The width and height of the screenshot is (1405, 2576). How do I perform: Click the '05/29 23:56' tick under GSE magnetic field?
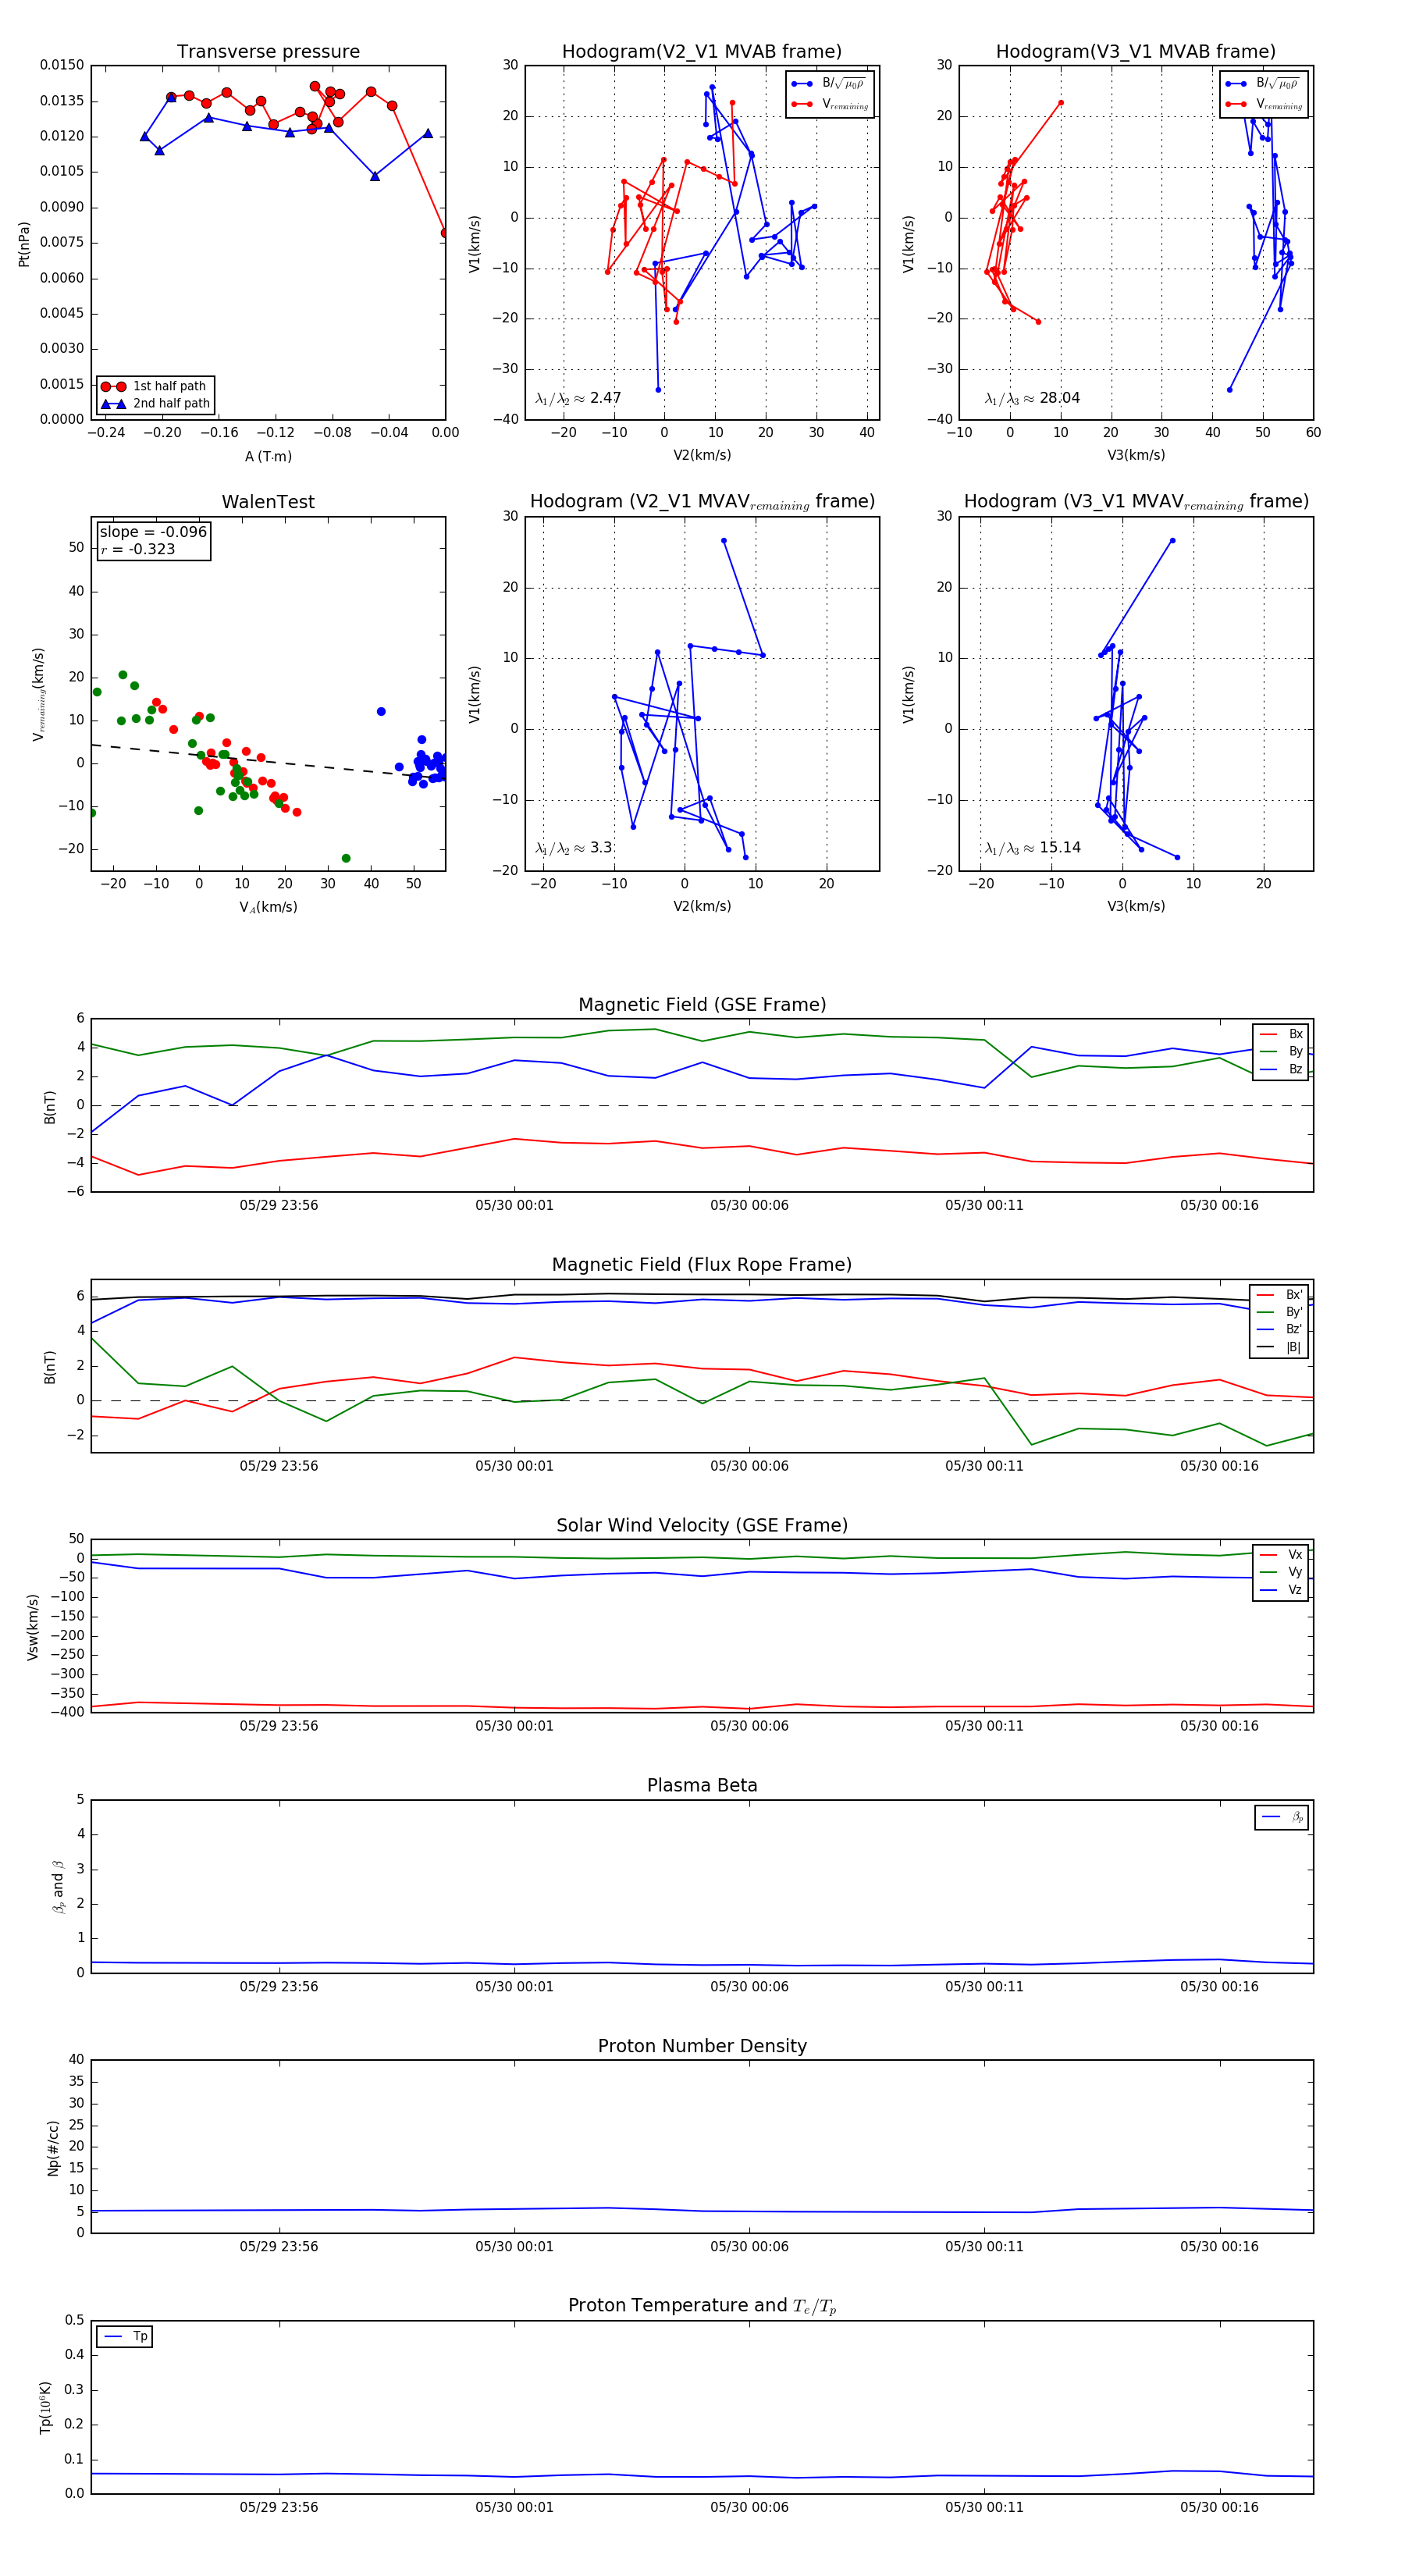pos(279,1205)
